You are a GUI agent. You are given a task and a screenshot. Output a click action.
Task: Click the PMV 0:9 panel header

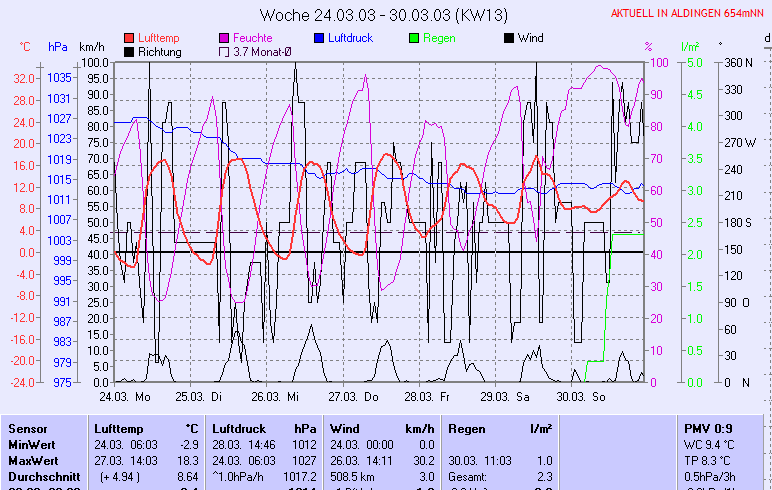709,428
